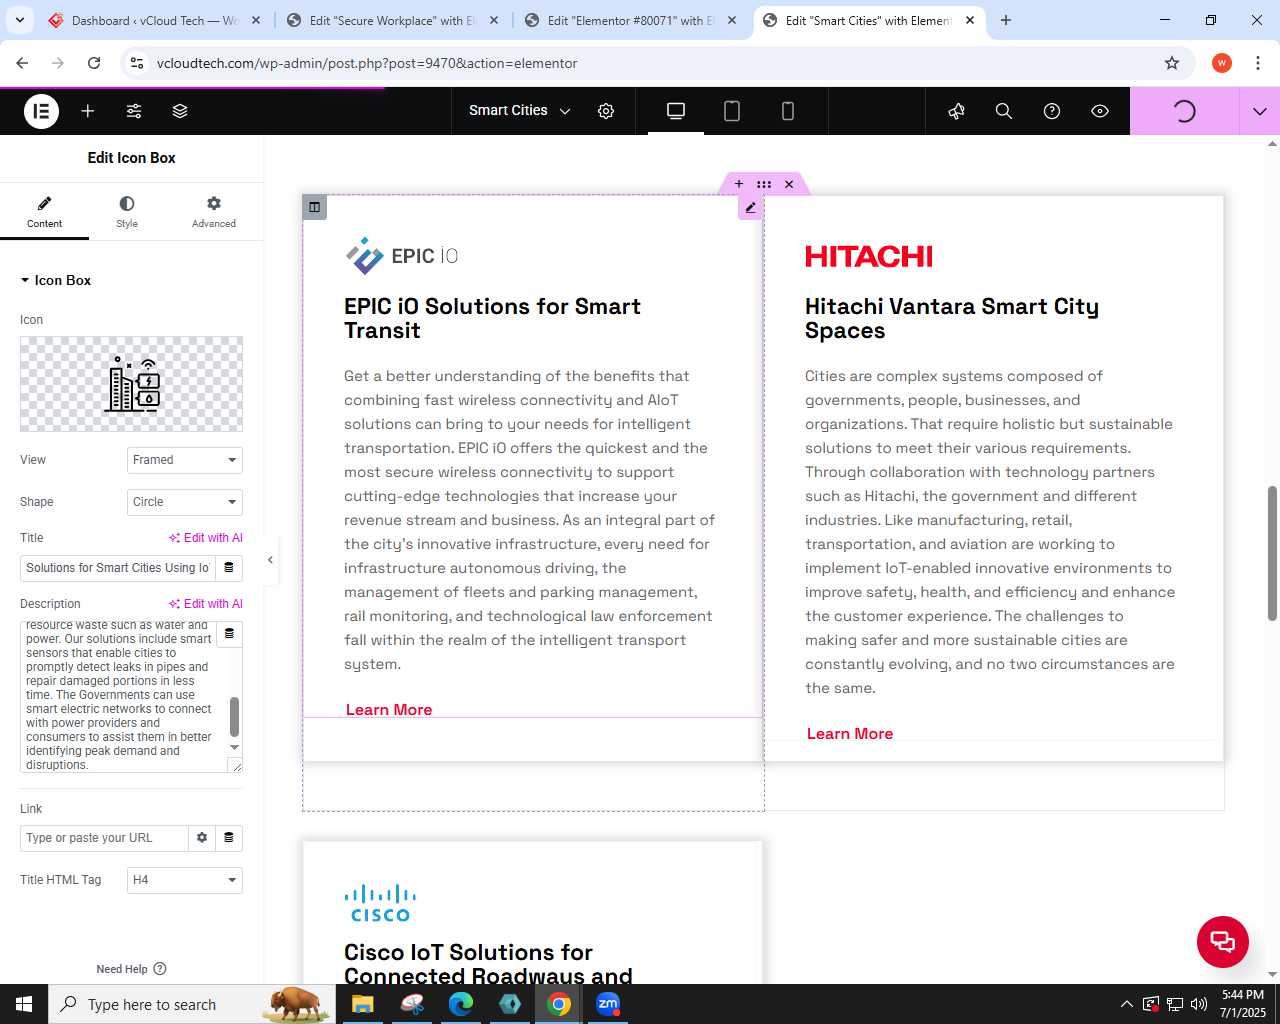The width and height of the screenshot is (1280, 1024).
Task: Switch to desktop preview mode
Action: point(676,111)
